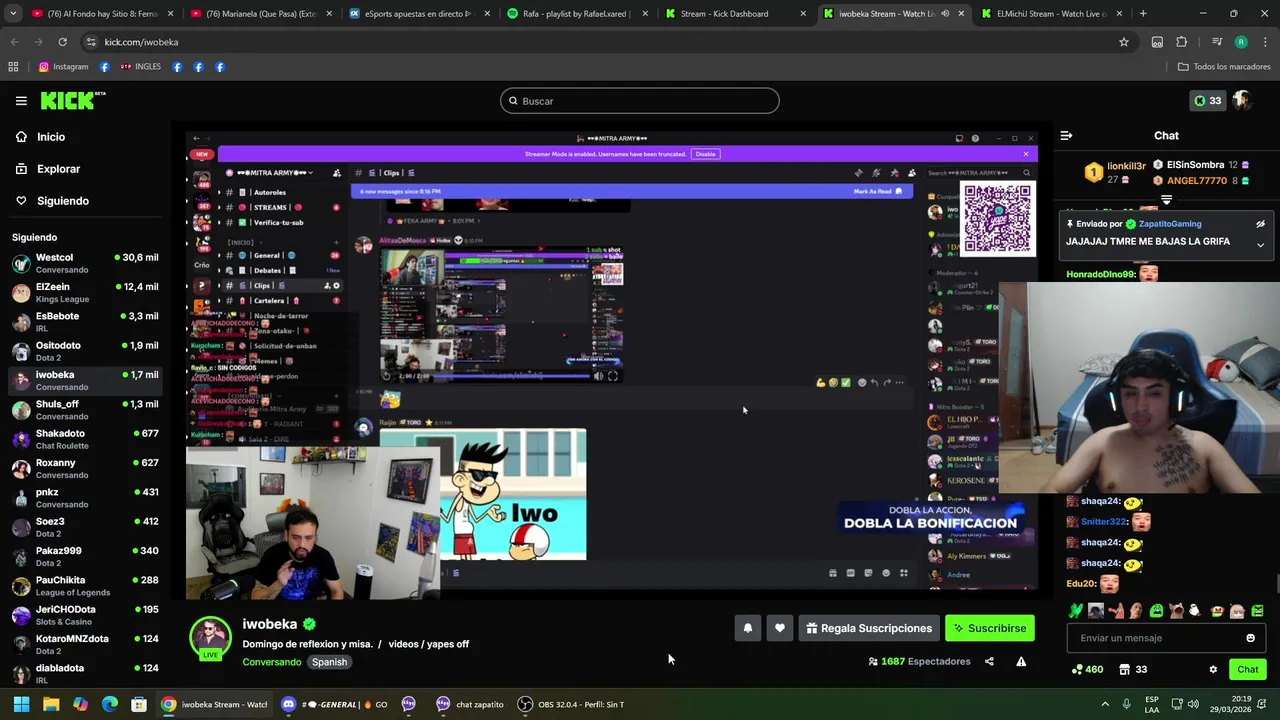Collapse the chat panel arrow icon
The height and width of the screenshot is (720, 1280).
[x=1066, y=135]
